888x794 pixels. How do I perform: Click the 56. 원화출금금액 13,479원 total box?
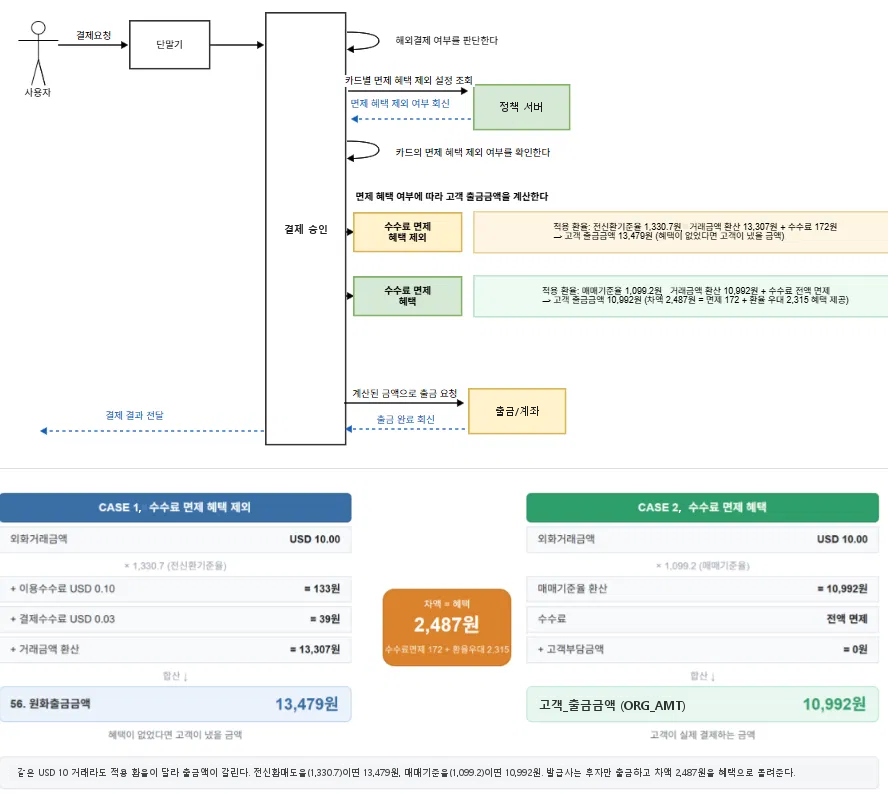pyautogui.click(x=176, y=704)
